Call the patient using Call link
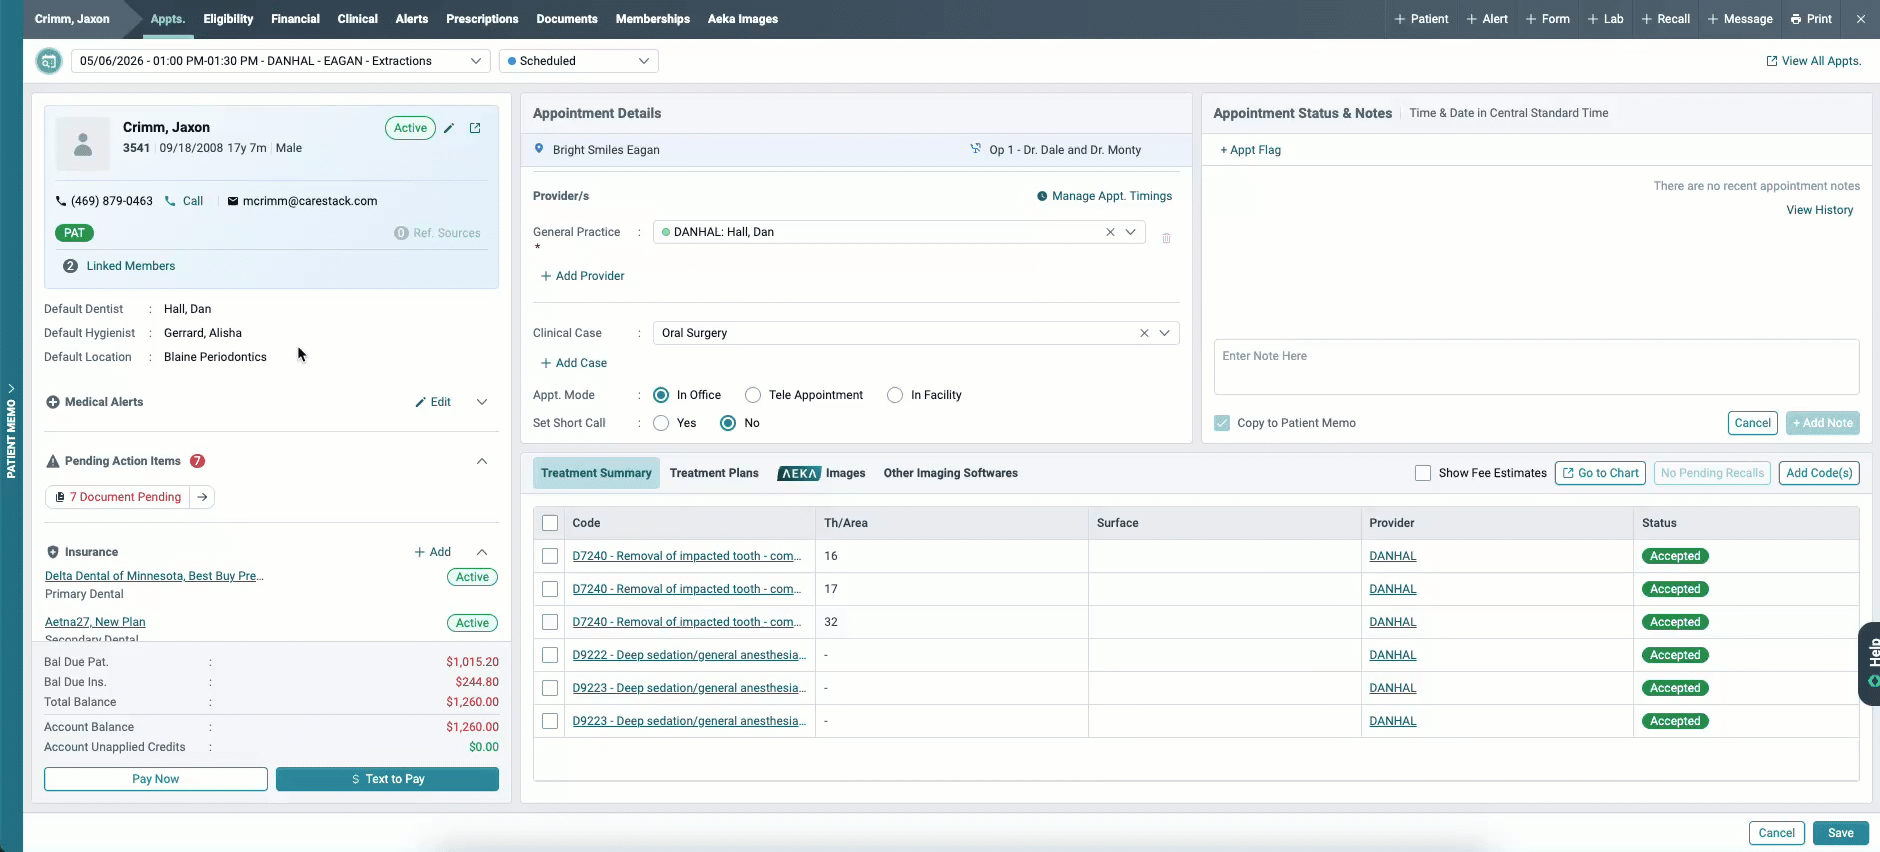The width and height of the screenshot is (1880, 852). (184, 201)
